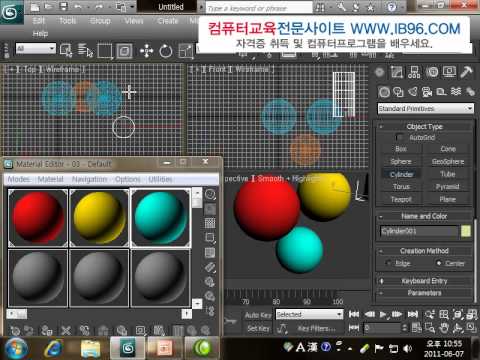Select the cyan material sample slot
The height and width of the screenshot is (360, 480).
pyautogui.click(x=160, y=218)
